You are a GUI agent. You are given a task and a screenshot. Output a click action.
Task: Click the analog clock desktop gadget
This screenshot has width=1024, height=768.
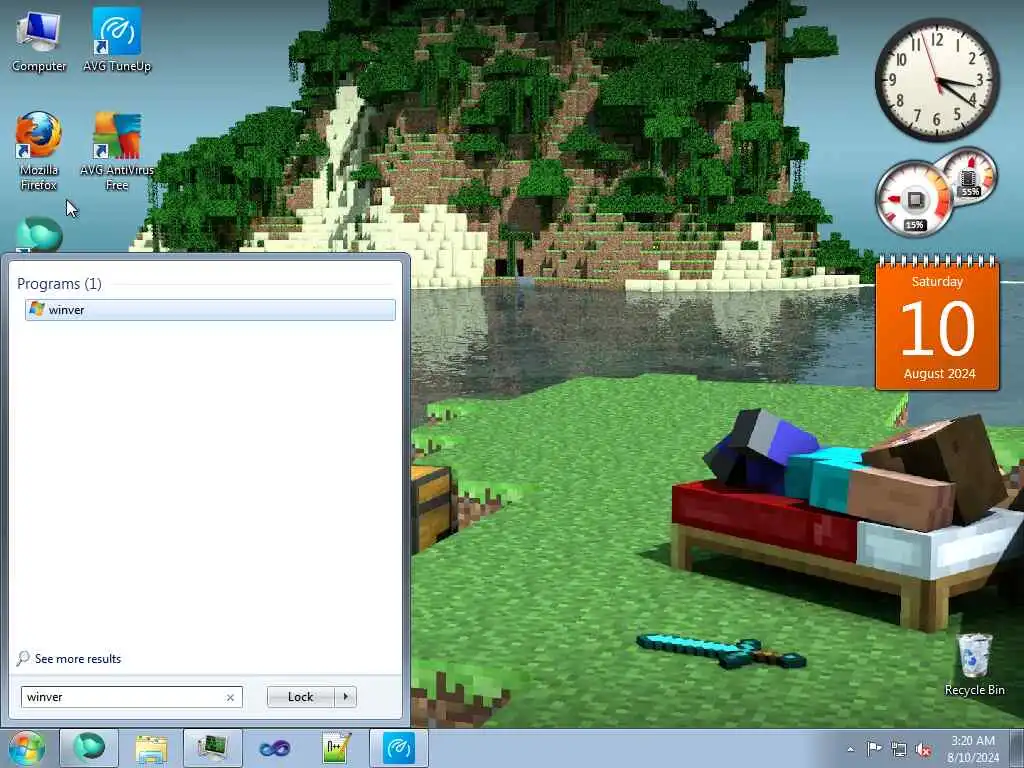coord(937,80)
